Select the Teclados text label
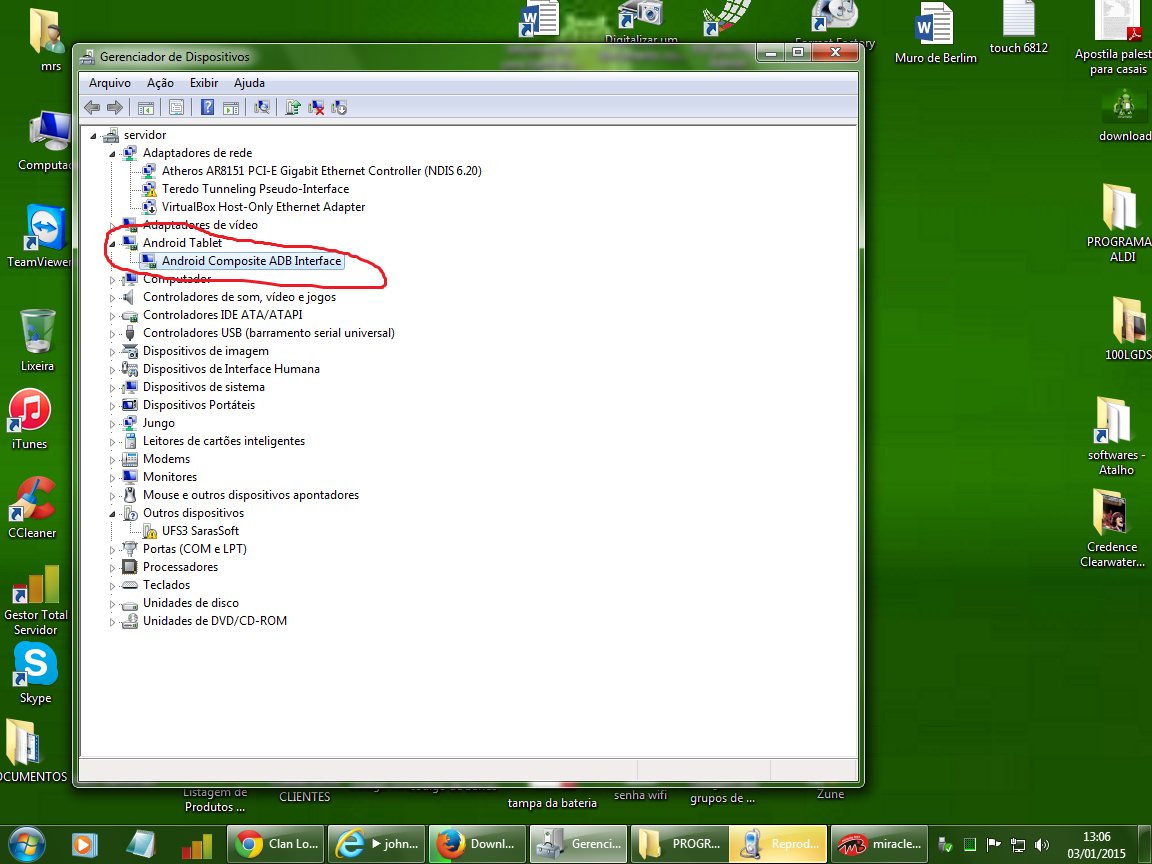The image size is (1152, 864). tap(167, 585)
